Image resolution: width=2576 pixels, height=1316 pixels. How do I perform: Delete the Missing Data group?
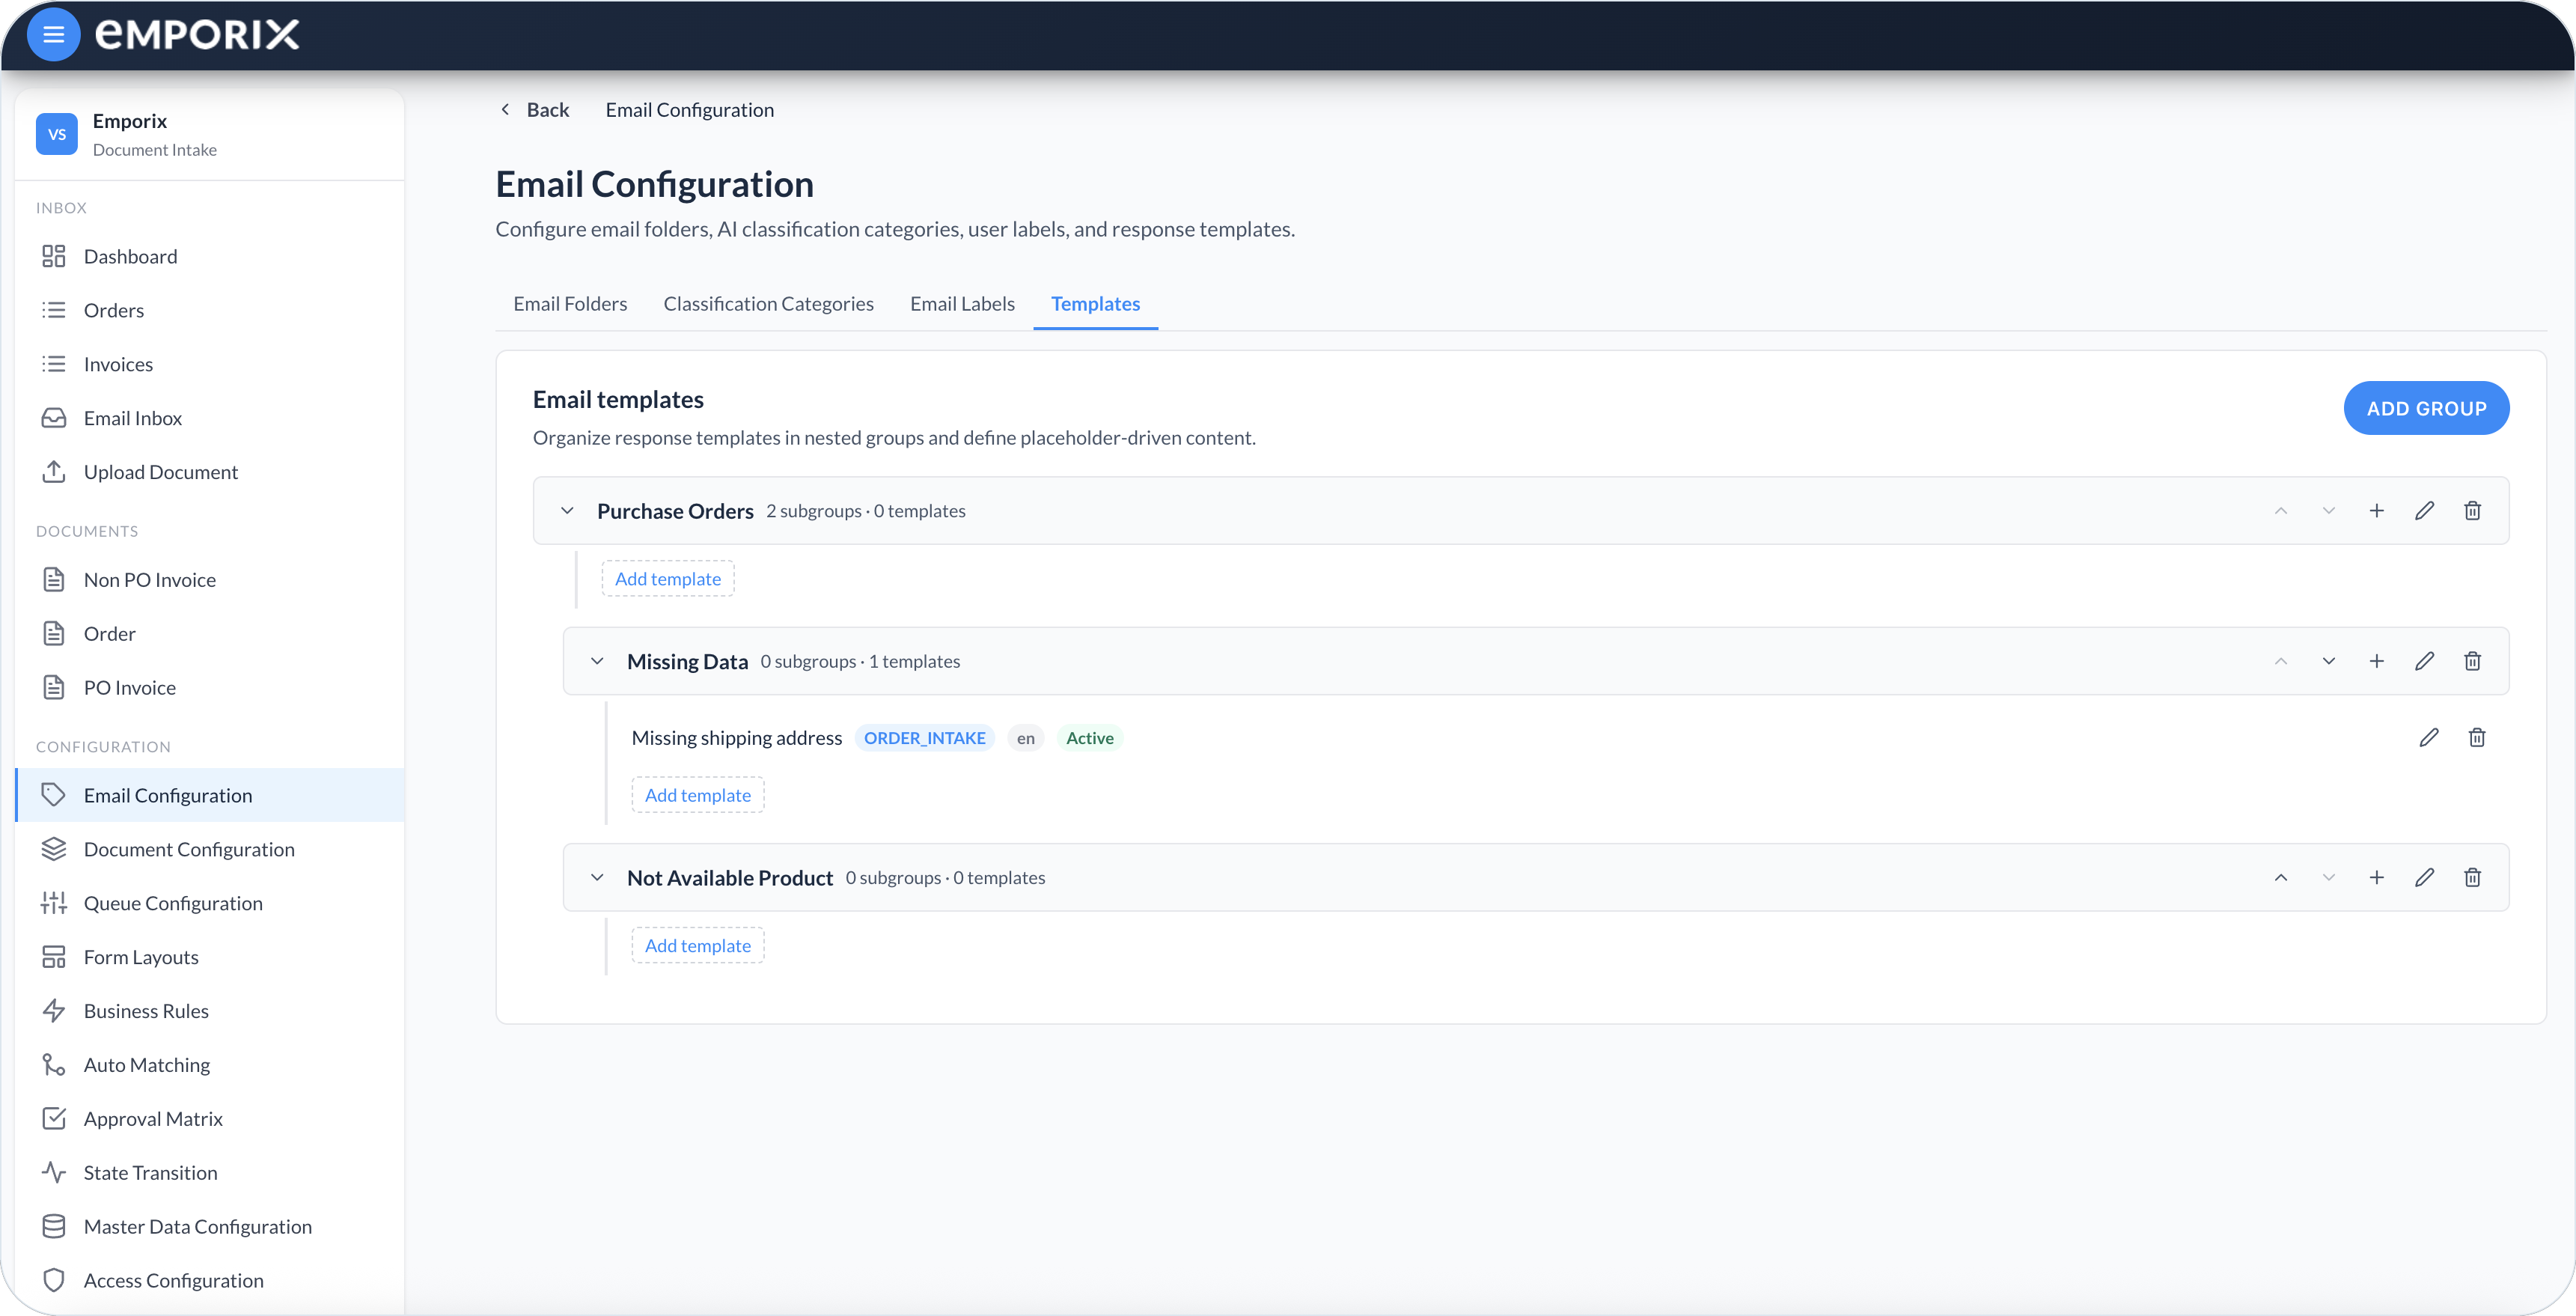tap(2472, 661)
